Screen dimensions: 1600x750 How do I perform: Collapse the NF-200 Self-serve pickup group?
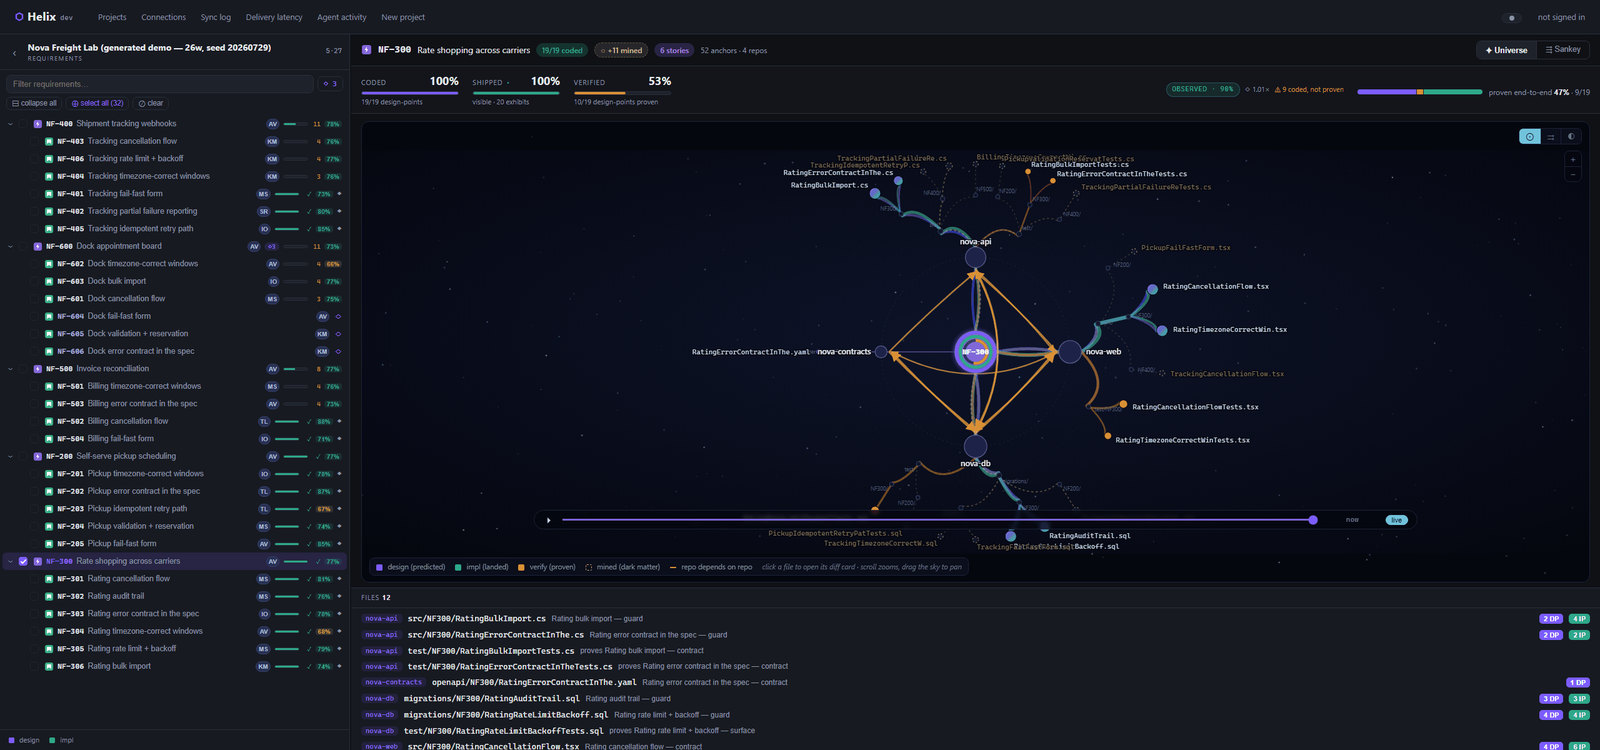coord(11,456)
